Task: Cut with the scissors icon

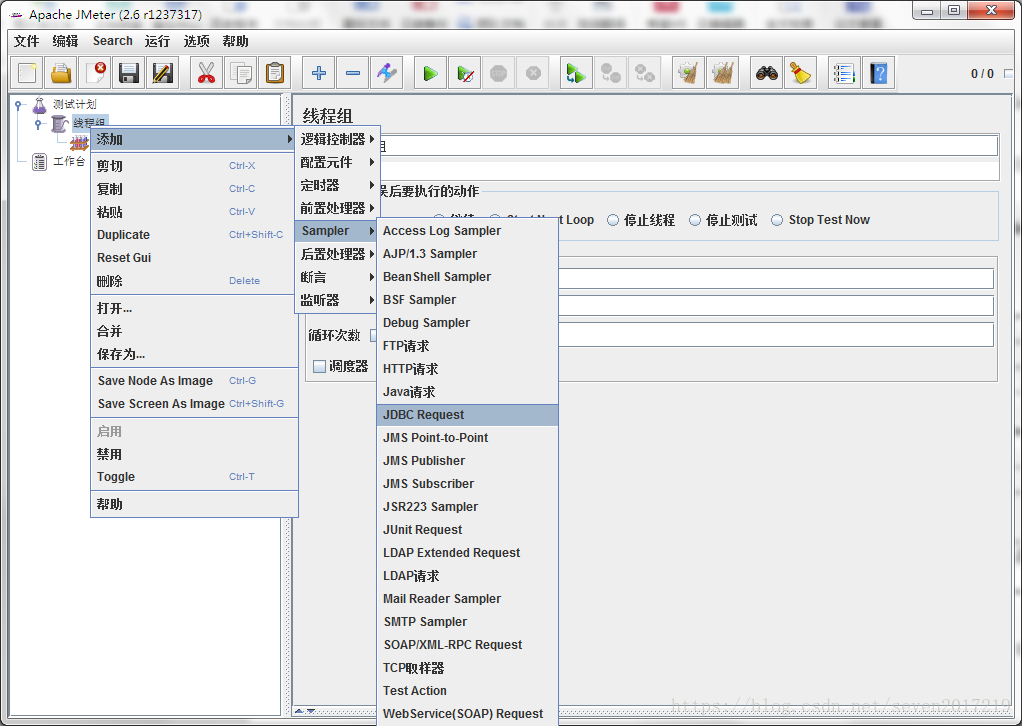Action: [x=207, y=73]
